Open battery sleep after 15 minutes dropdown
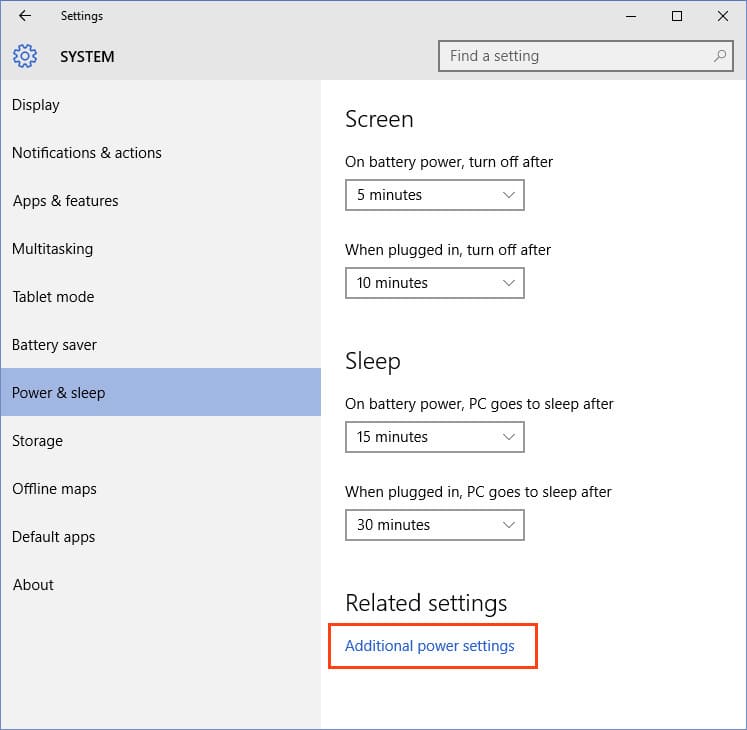Viewport: 747px width, 730px height. click(x=434, y=437)
